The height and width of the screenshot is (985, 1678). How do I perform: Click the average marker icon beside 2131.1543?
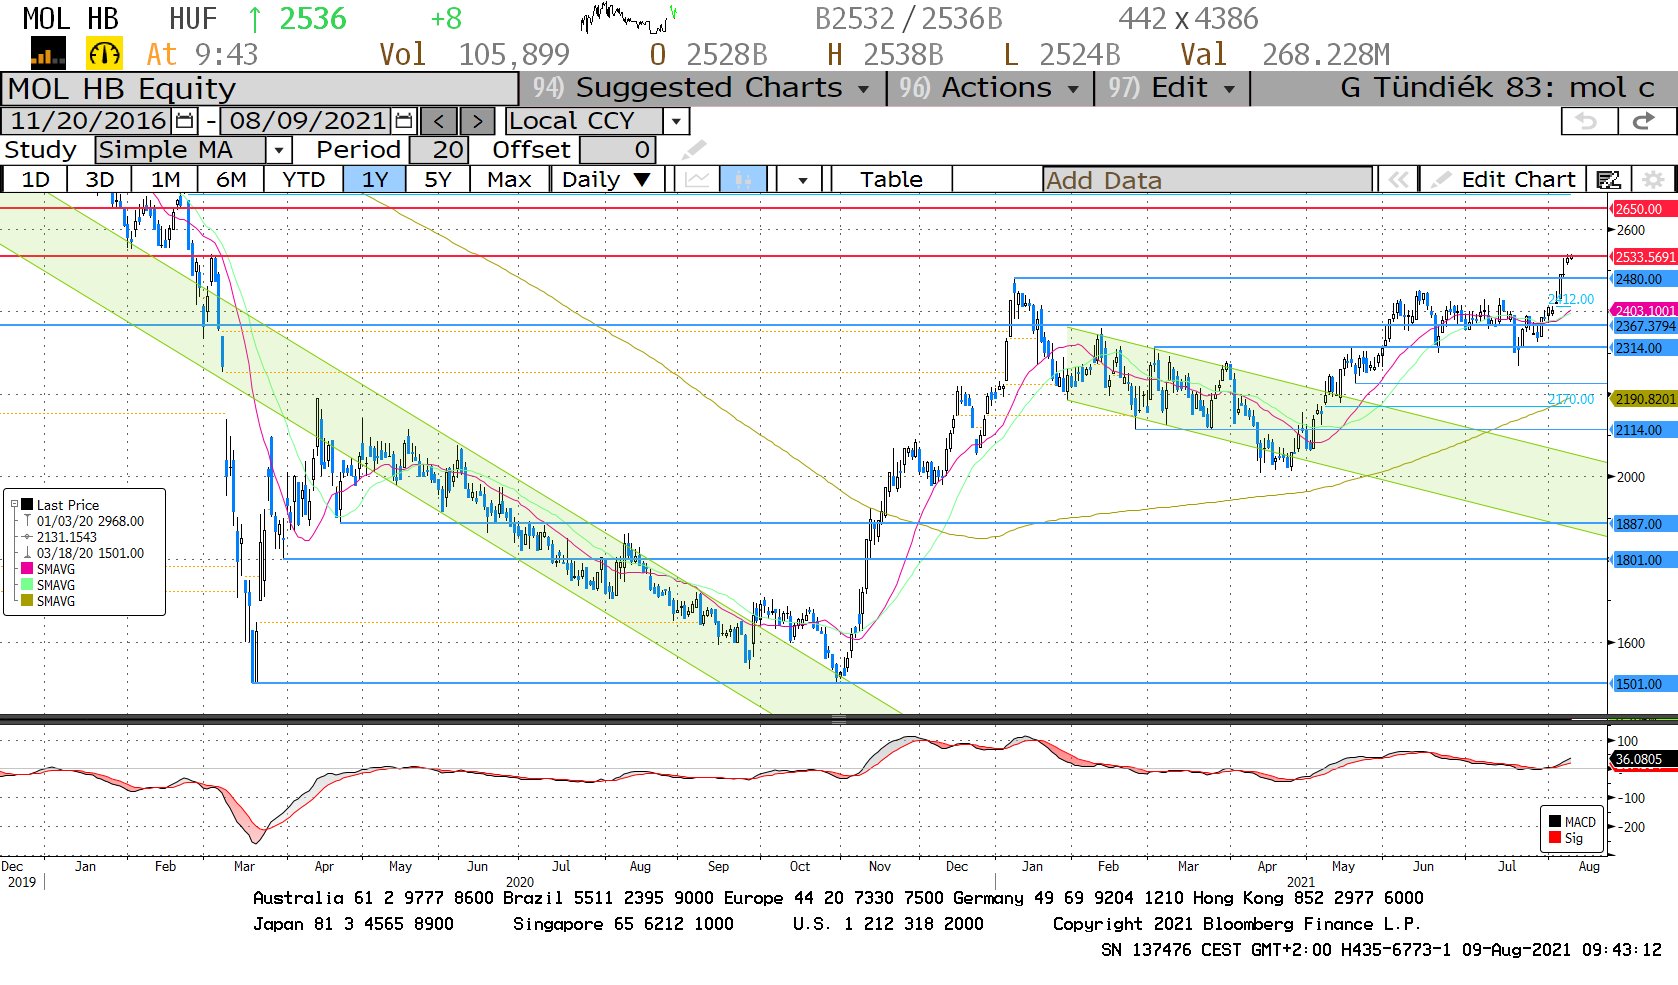tap(28, 537)
